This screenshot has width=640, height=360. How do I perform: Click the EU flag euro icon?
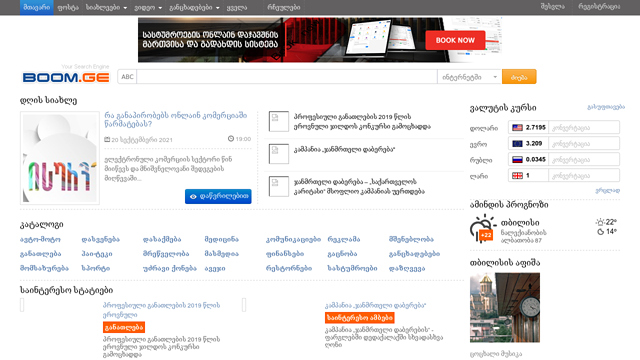[517, 144]
